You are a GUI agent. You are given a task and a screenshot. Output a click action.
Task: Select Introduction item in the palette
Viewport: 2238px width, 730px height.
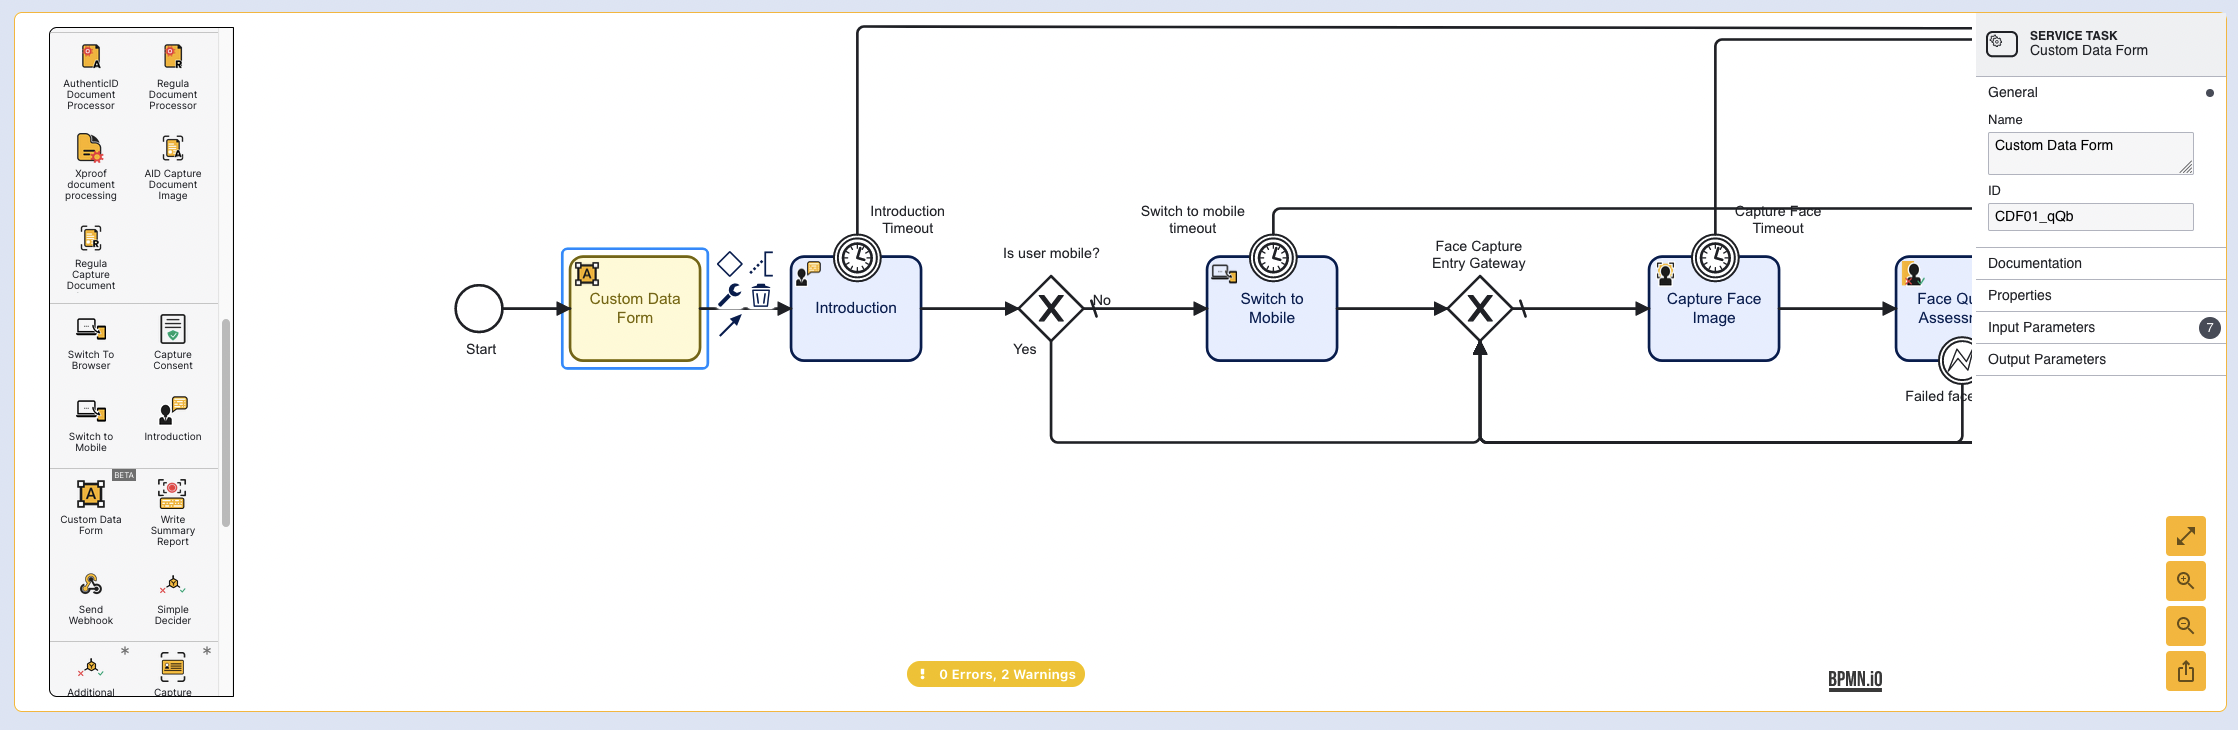click(173, 420)
